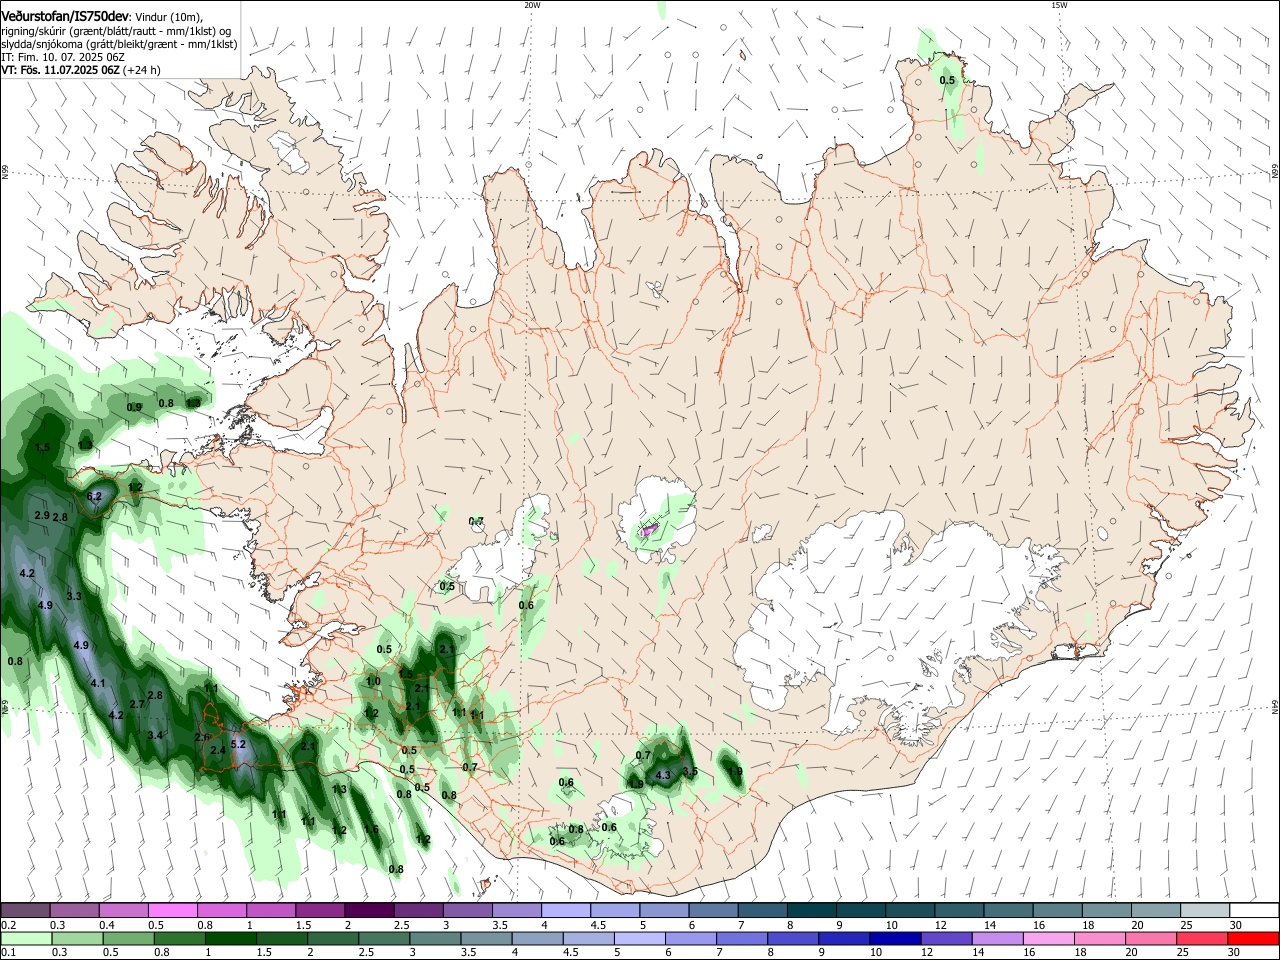Pick the darkest purple swatch between 2 and 2.5 on the upper scale
The width and height of the screenshot is (1280, 960).
point(369,911)
